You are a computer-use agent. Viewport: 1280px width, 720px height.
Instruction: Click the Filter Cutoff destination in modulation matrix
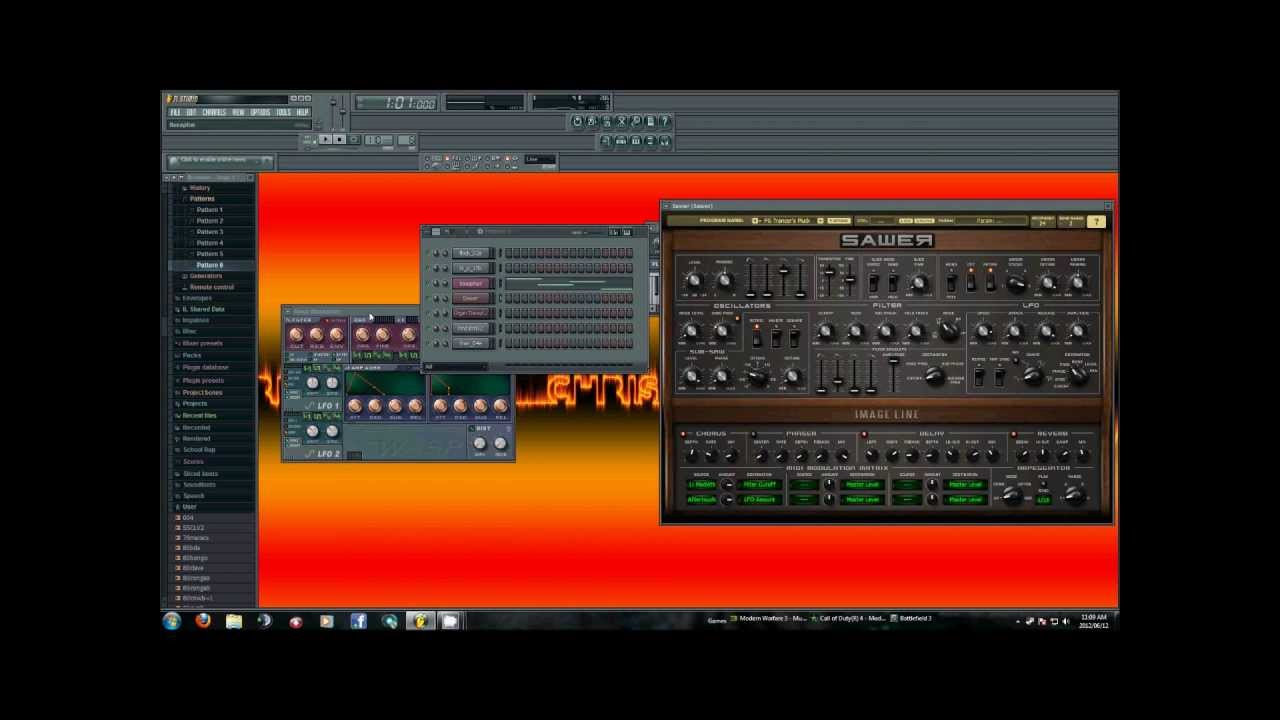point(759,485)
